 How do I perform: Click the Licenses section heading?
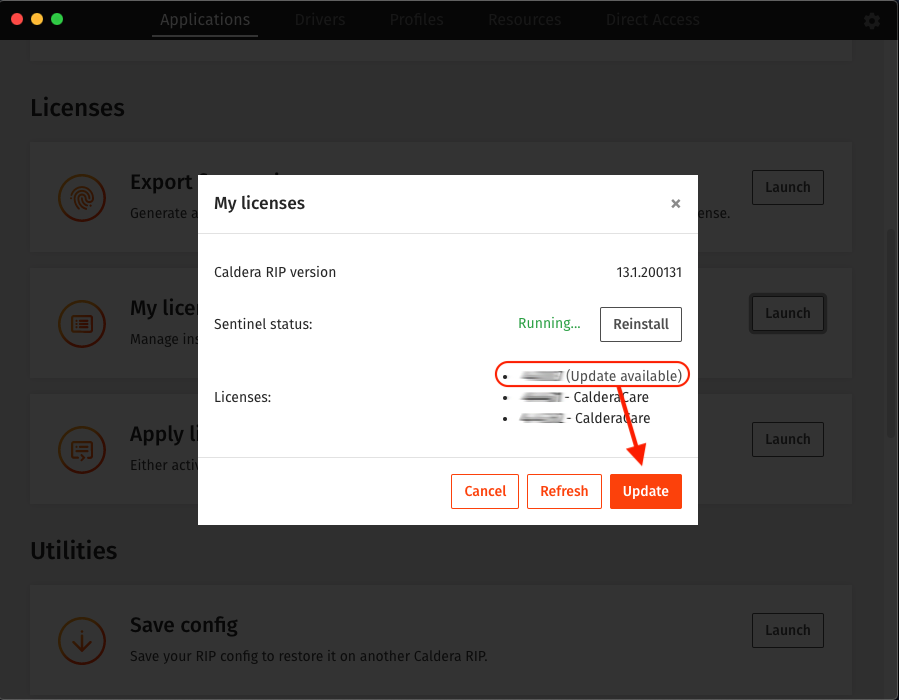[77, 108]
